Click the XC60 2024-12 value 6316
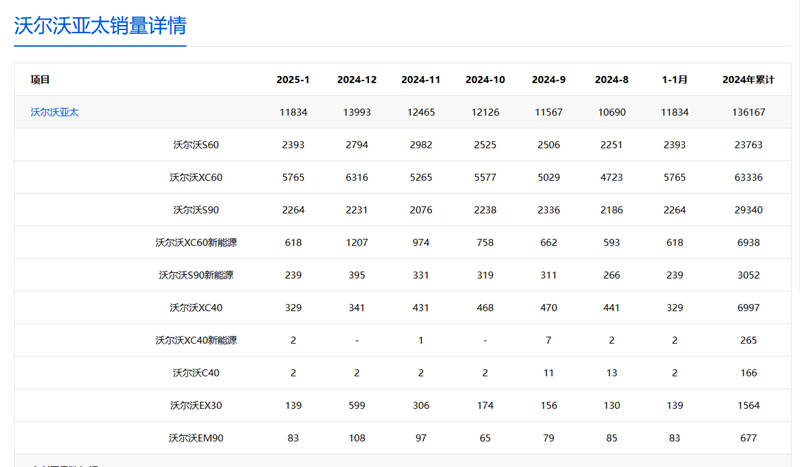 point(357,178)
